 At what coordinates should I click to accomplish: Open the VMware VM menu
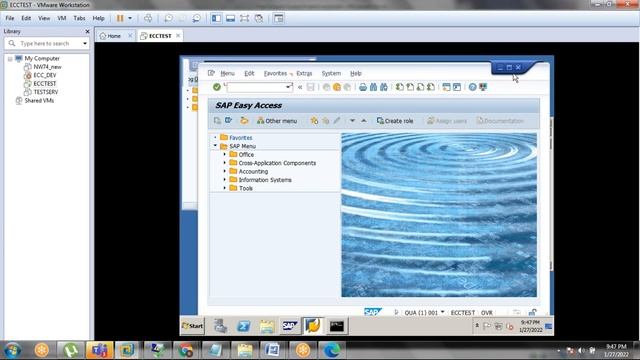(x=62, y=18)
